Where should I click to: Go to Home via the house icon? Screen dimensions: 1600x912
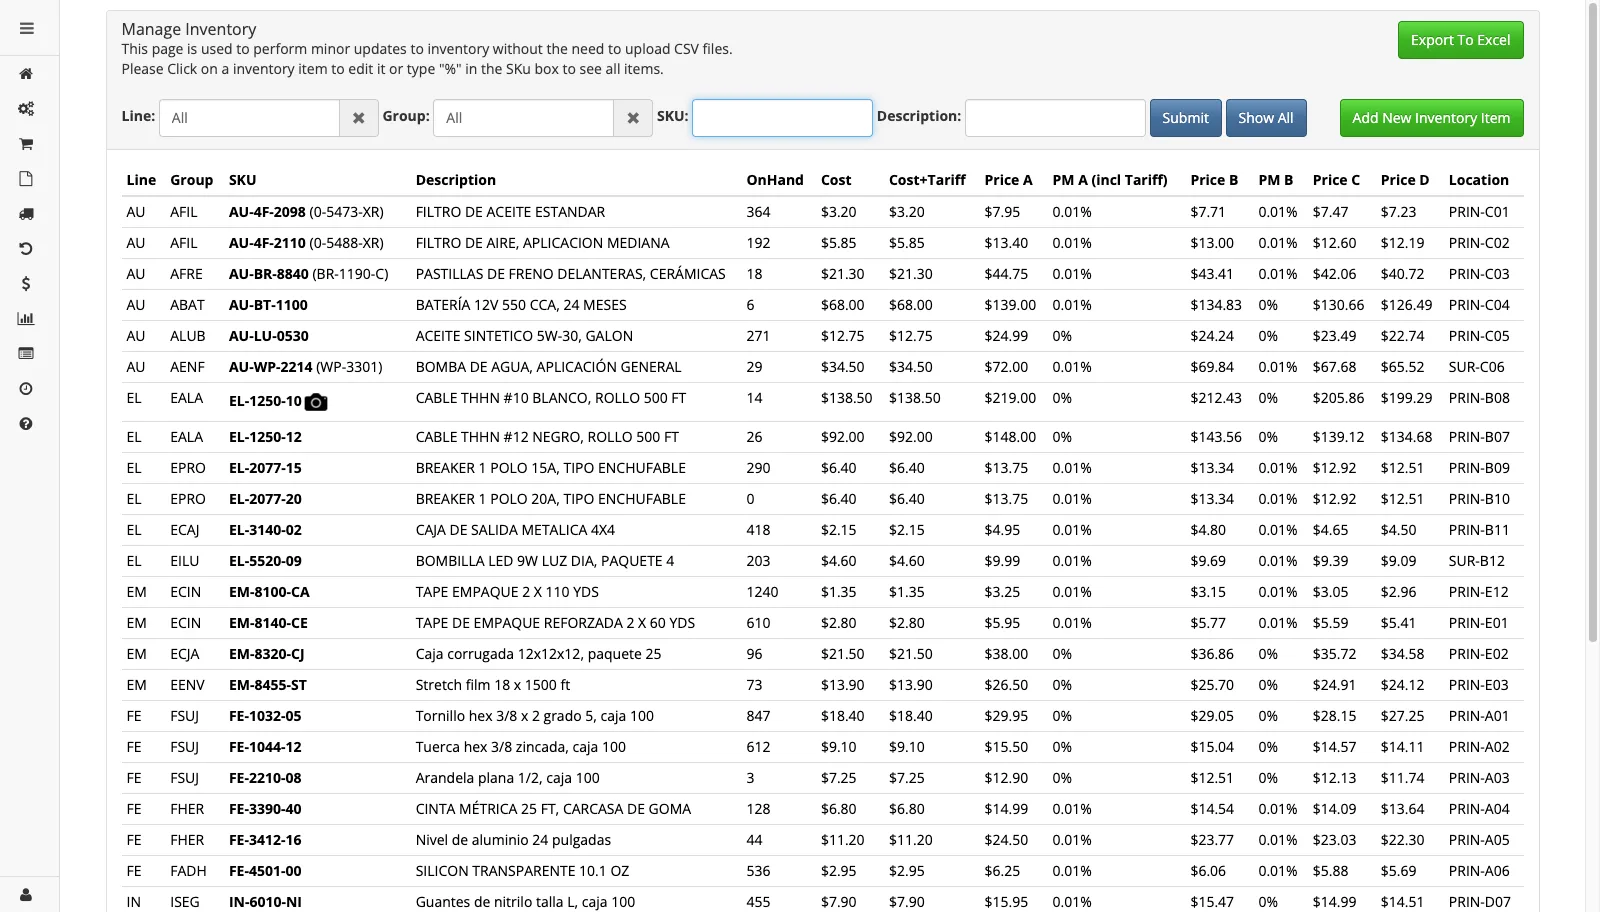27,74
